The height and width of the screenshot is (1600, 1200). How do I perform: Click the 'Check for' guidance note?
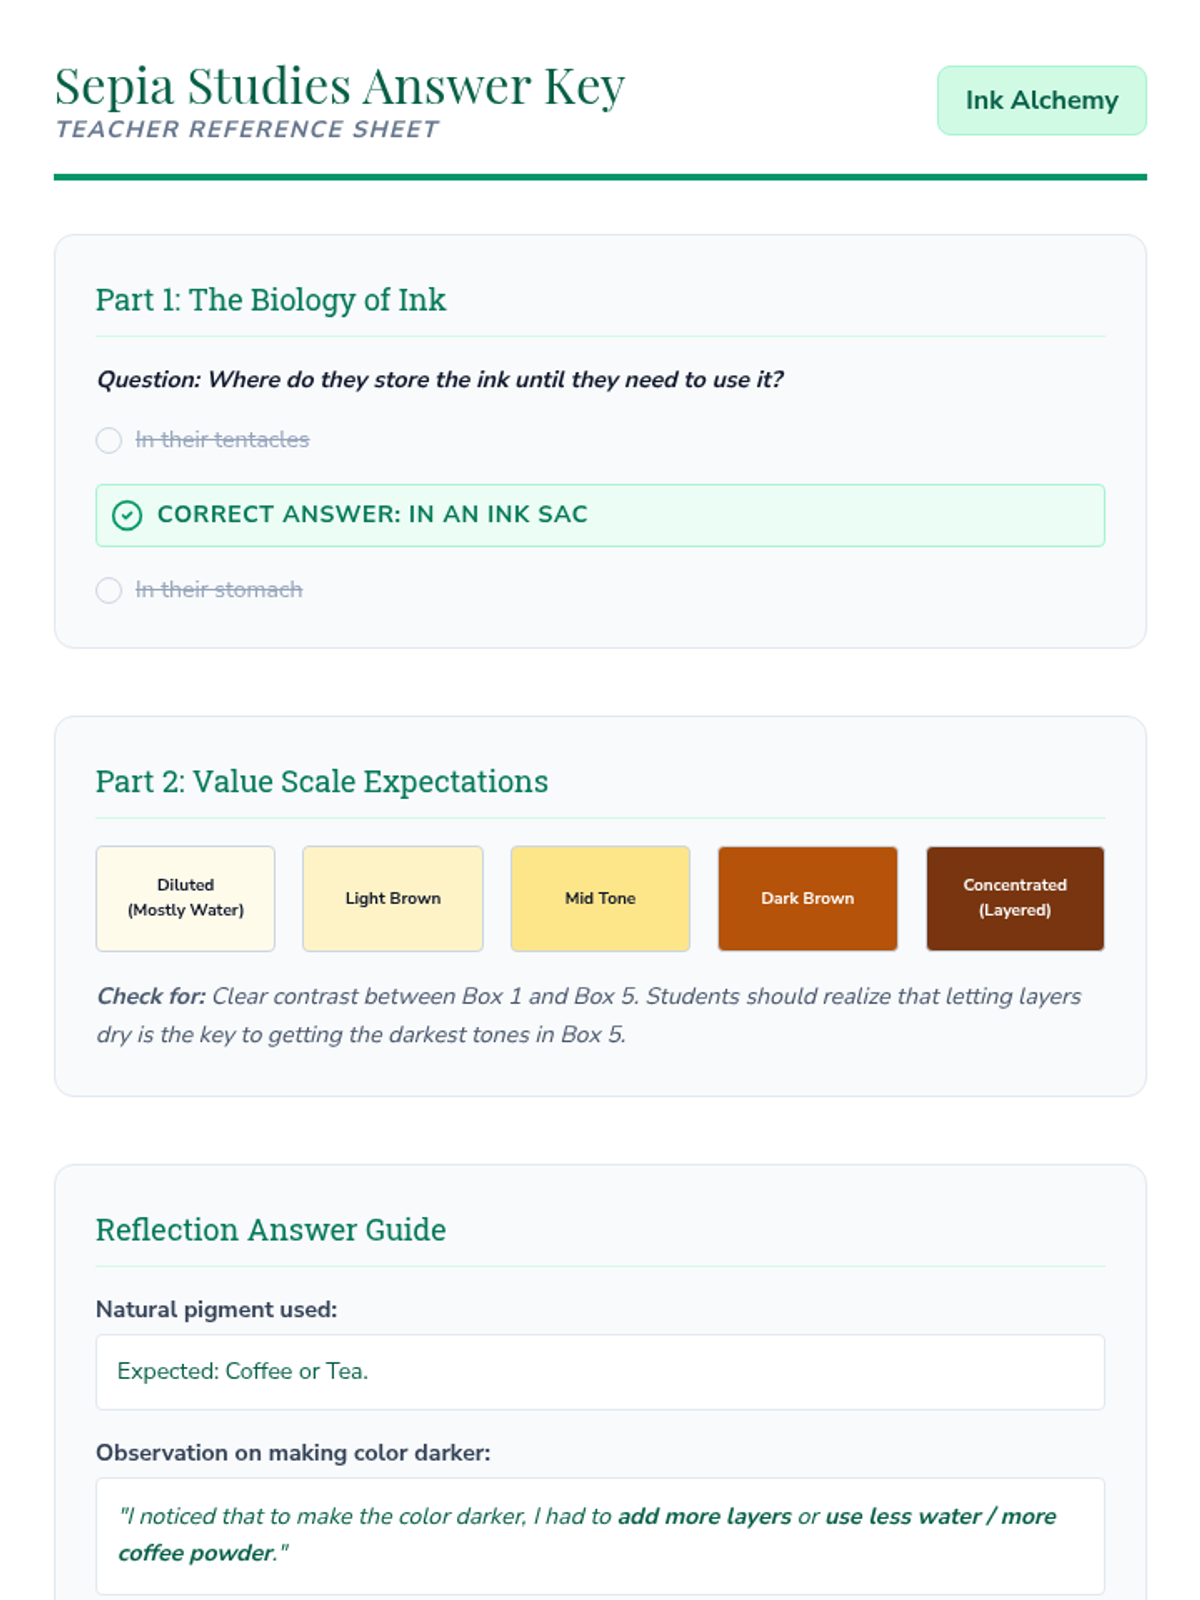590,1015
